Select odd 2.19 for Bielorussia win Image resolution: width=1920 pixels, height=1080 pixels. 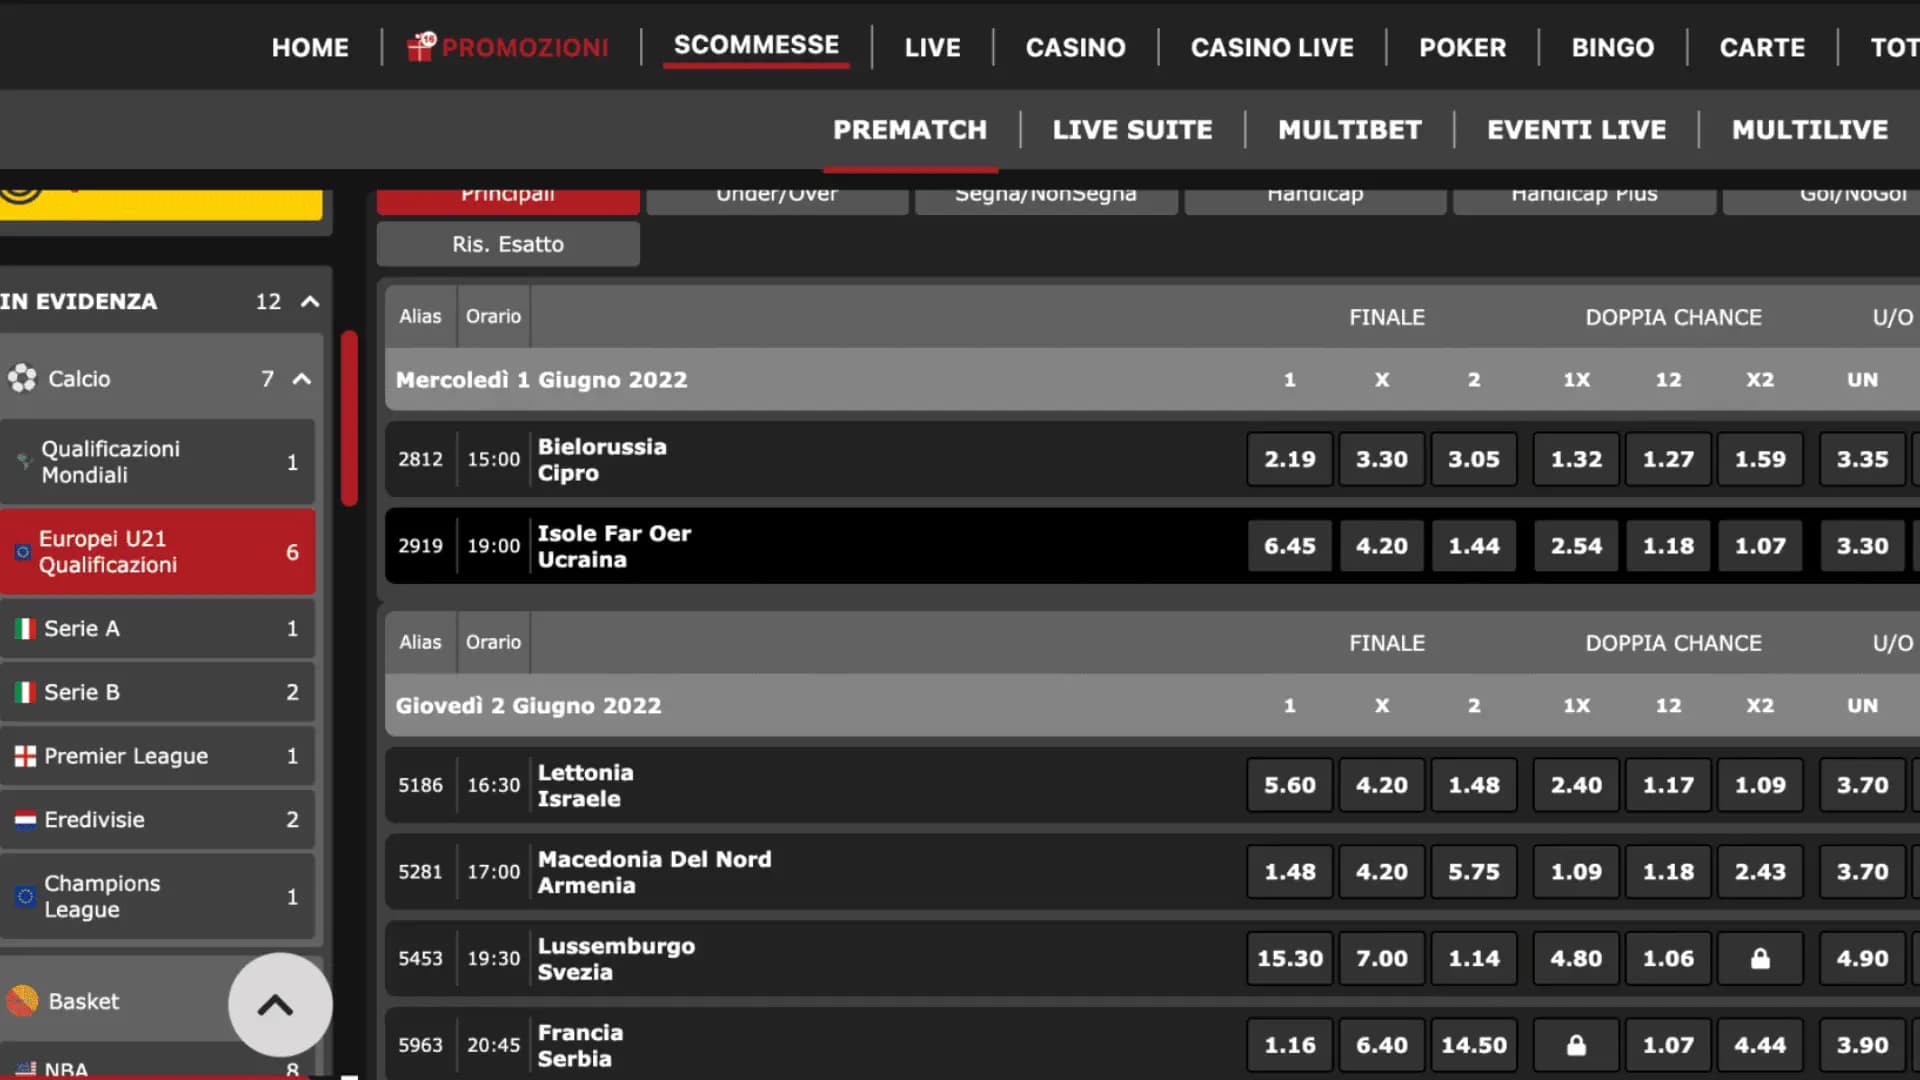[1289, 459]
